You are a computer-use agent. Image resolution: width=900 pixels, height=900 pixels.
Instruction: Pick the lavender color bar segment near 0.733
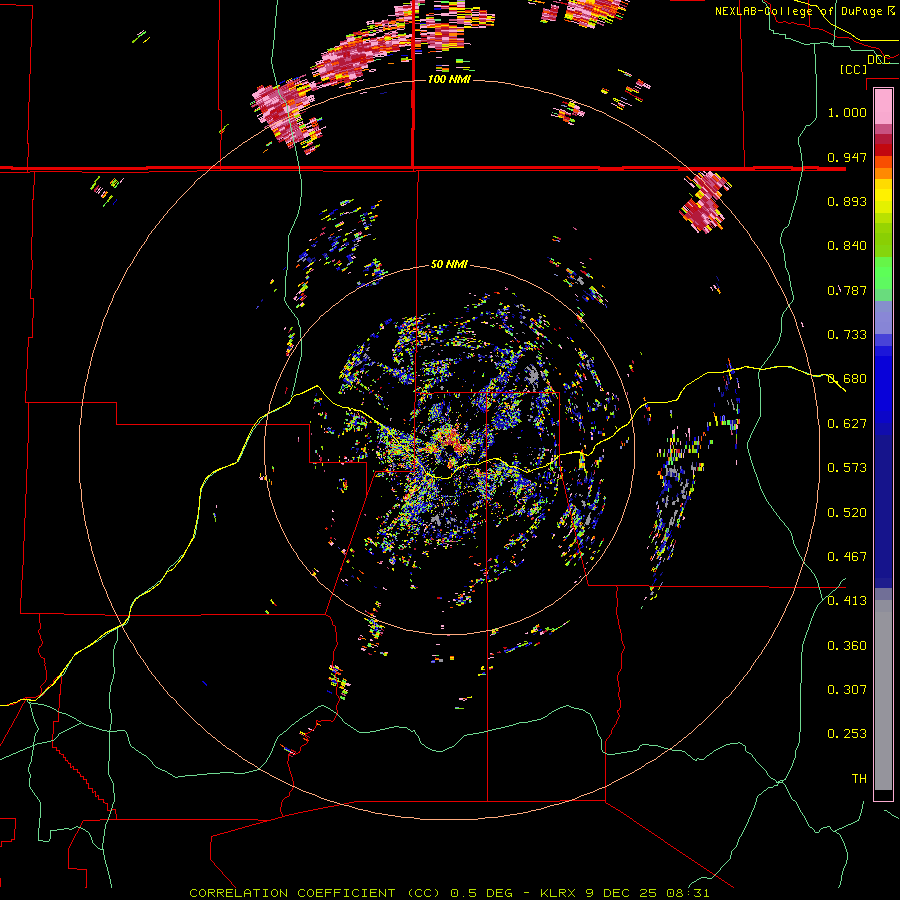point(883,319)
